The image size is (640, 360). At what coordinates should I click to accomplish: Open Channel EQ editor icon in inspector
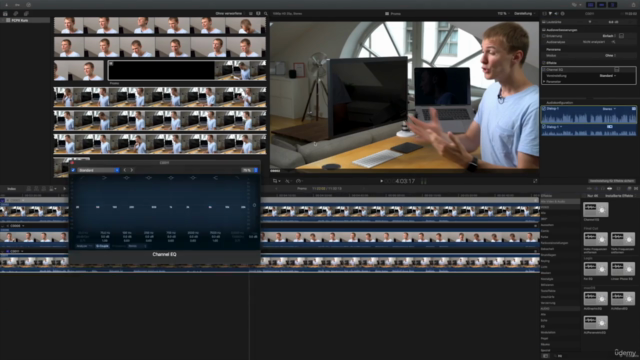tap(617, 69)
